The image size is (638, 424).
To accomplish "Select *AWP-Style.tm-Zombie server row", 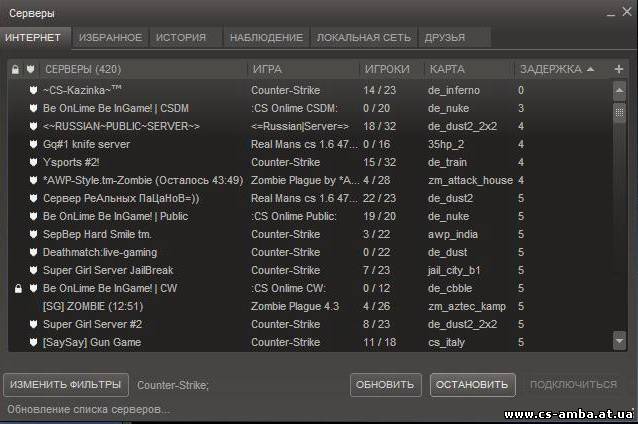I will [x=309, y=180].
